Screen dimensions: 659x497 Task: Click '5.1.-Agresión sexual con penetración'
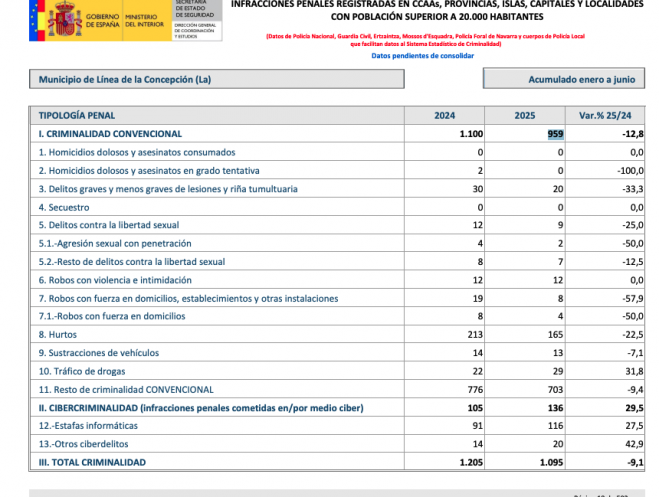pos(115,243)
